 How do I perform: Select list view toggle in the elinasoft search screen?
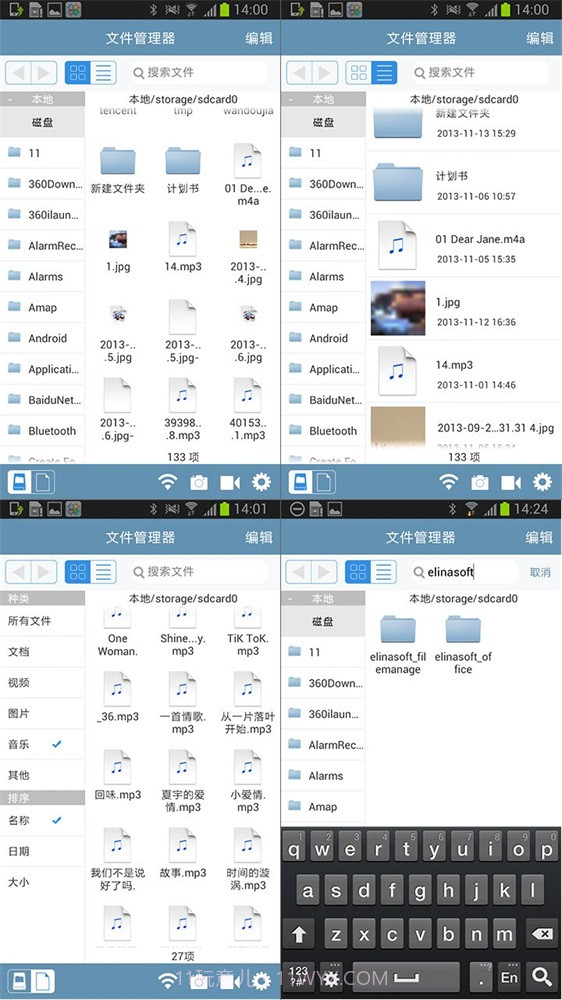[x=384, y=572]
